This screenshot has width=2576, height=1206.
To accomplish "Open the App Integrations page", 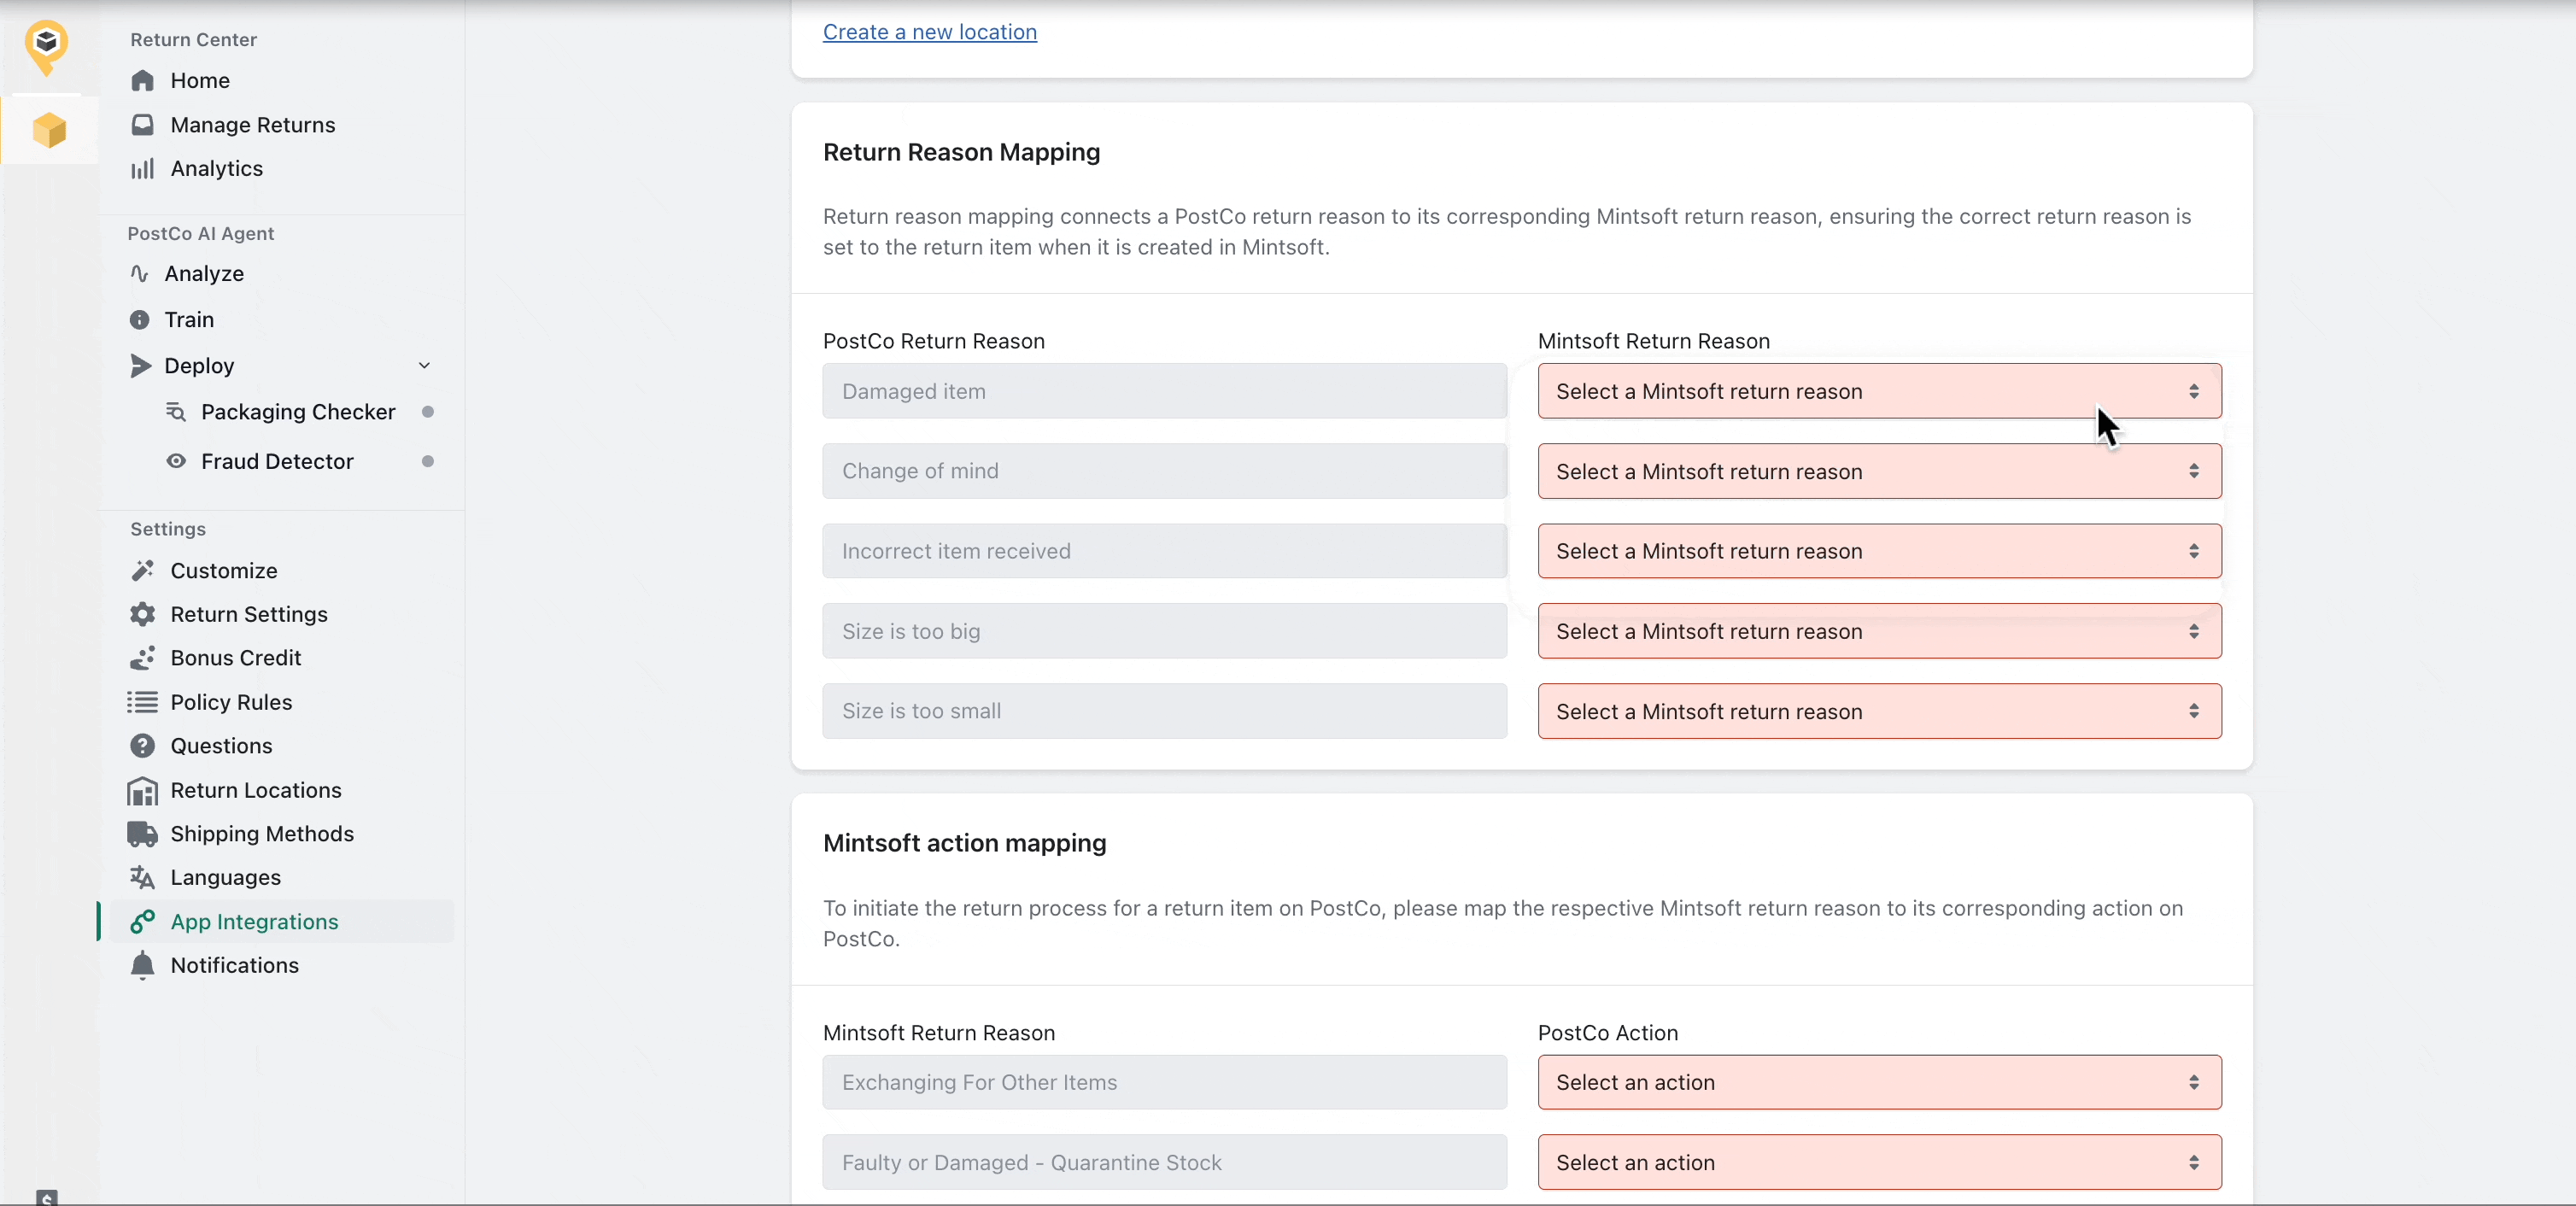I will (x=254, y=921).
